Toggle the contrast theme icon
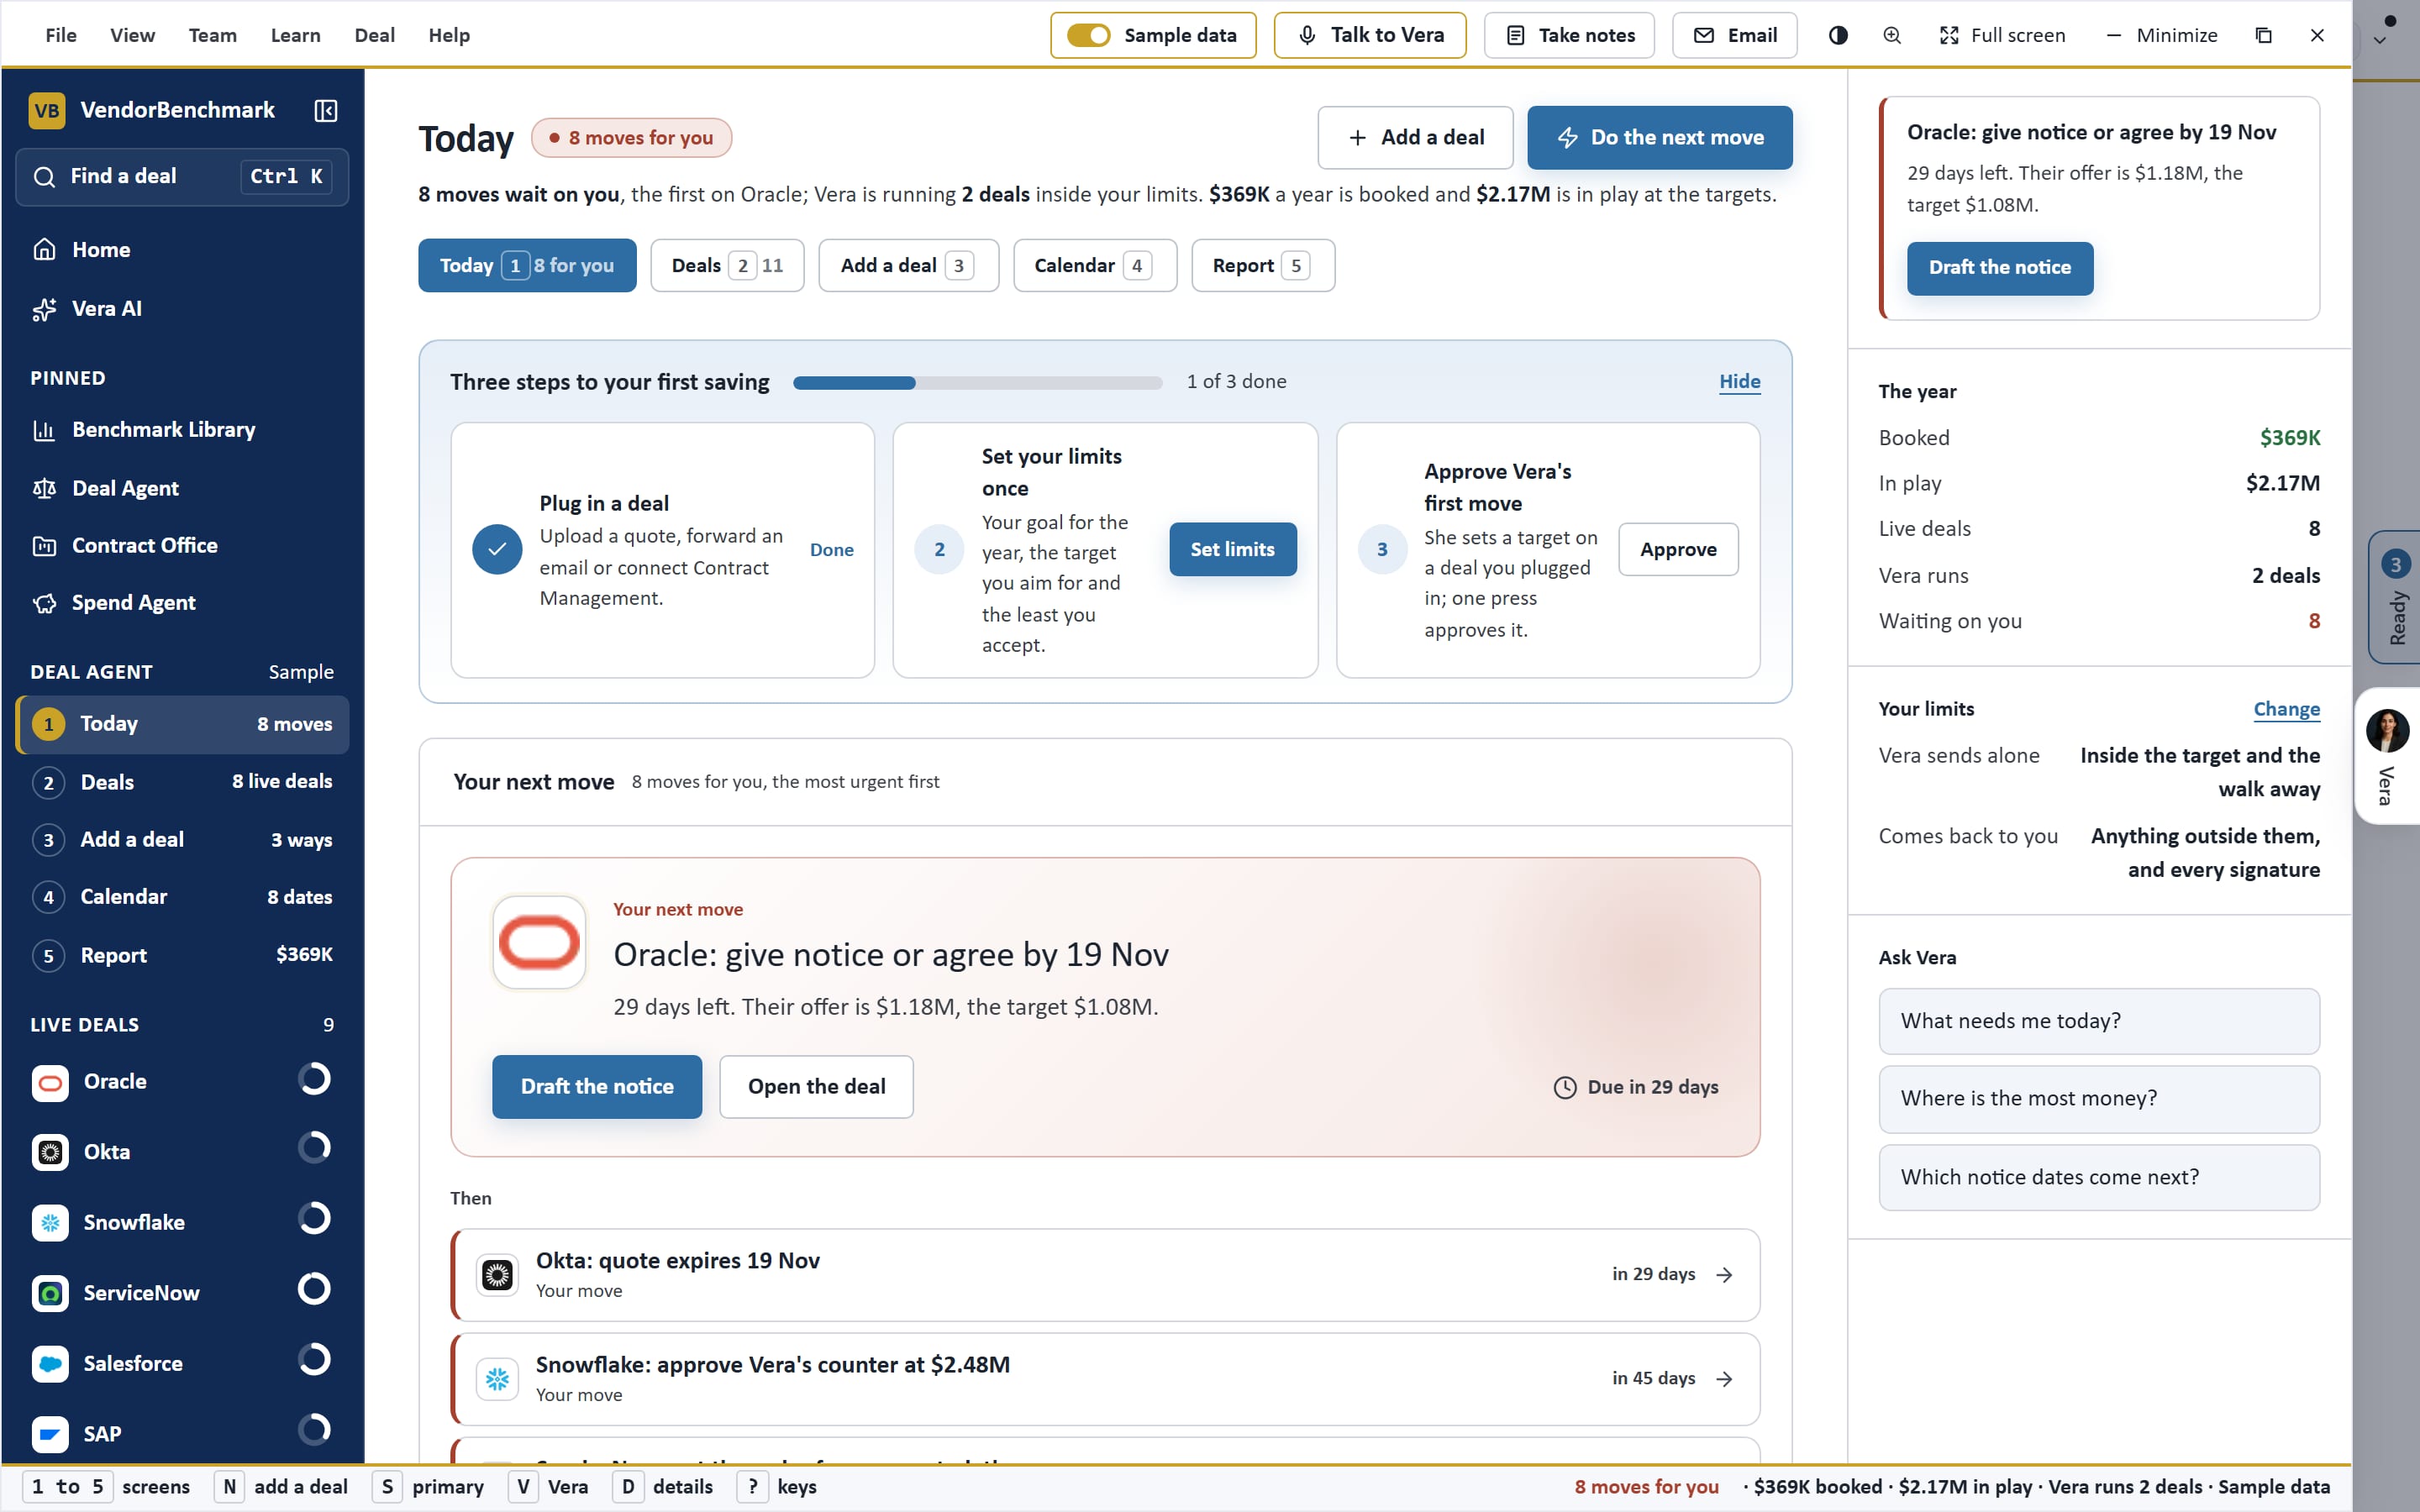Viewport: 2420px width, 1512px height. coord(1838,35)
